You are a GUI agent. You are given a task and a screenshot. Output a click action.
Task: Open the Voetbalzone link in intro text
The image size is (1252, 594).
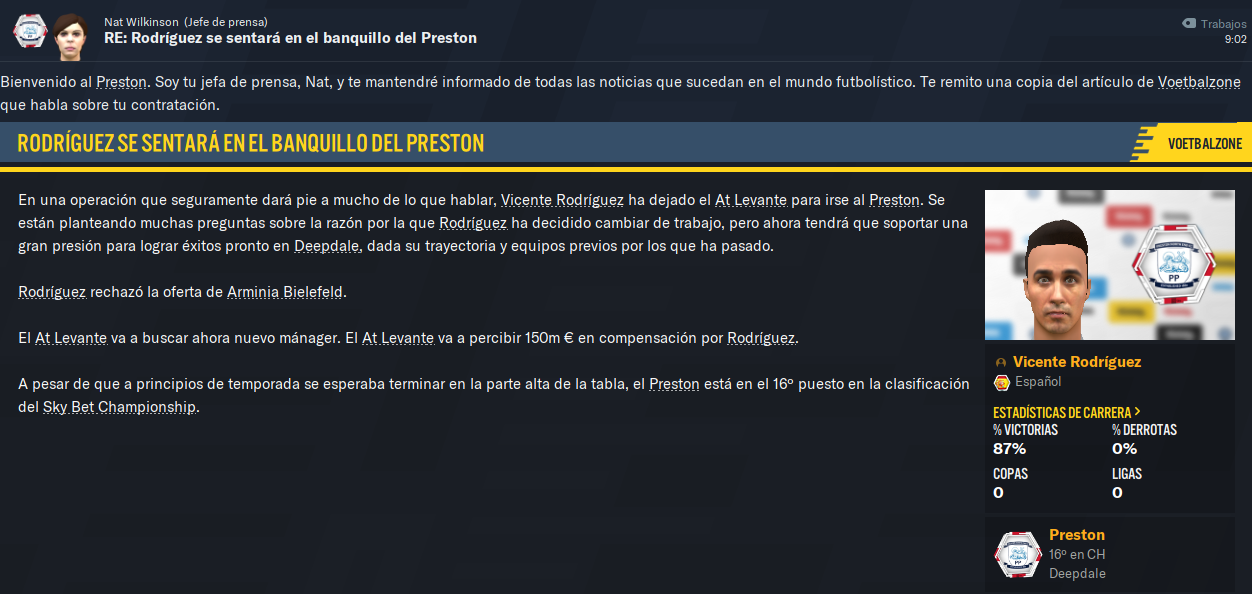[1199, 82]
